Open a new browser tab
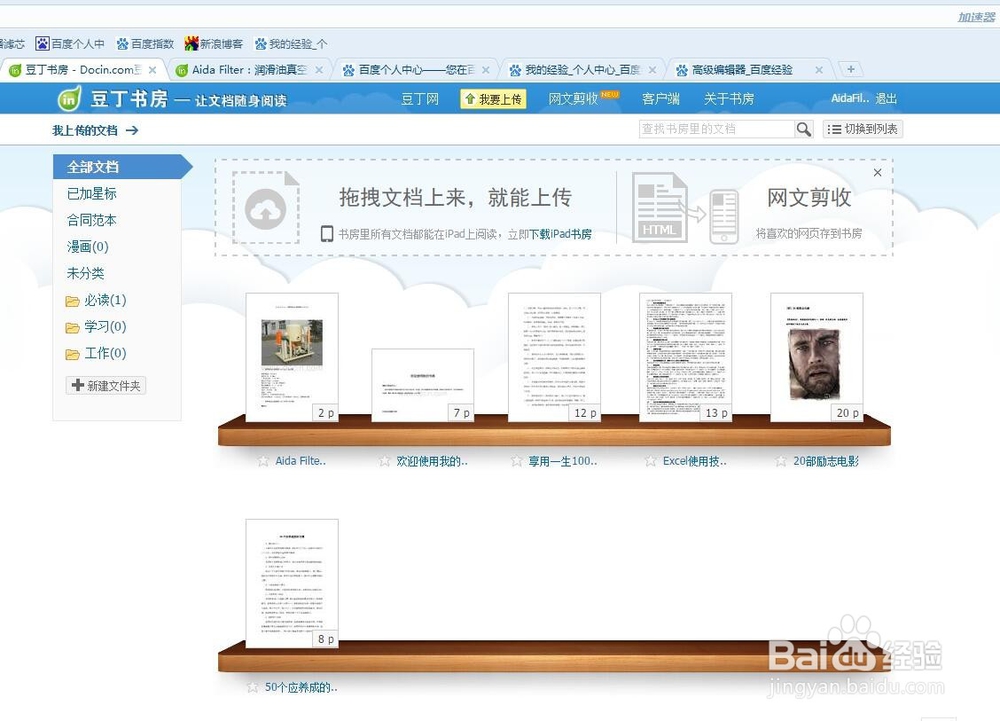This screenshot has width=1000, height=721. point(850,69)
